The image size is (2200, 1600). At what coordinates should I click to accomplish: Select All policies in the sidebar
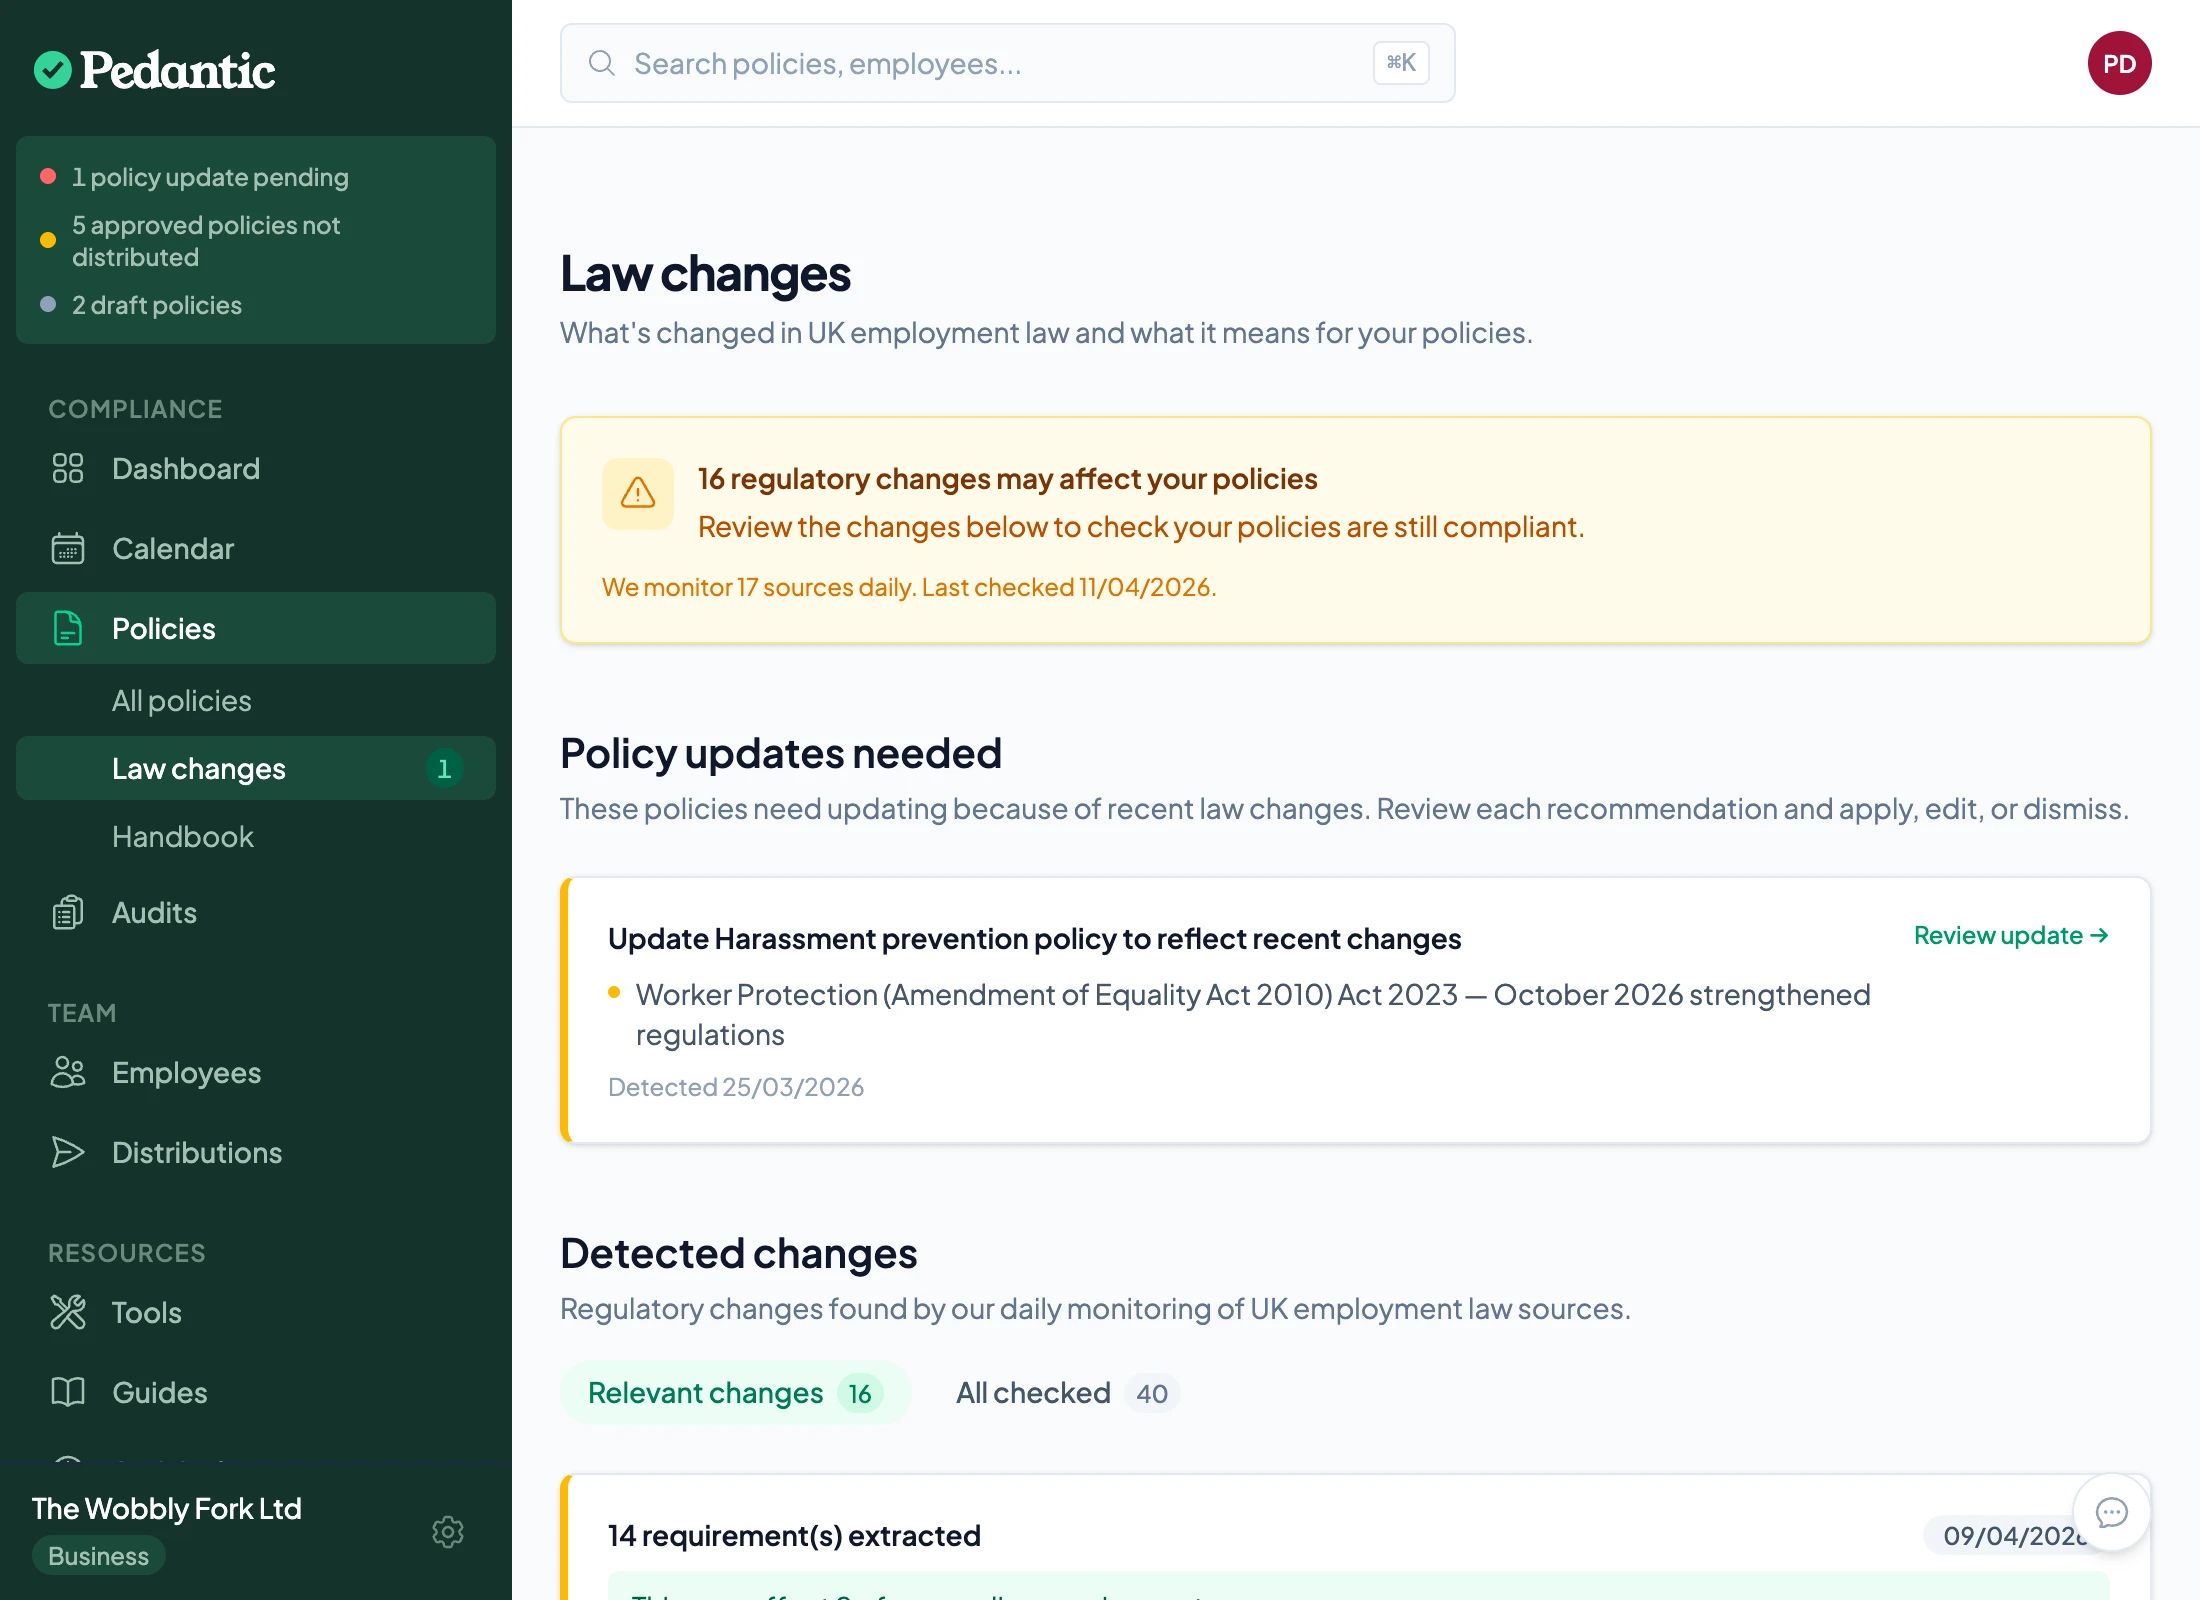(181, 700)
